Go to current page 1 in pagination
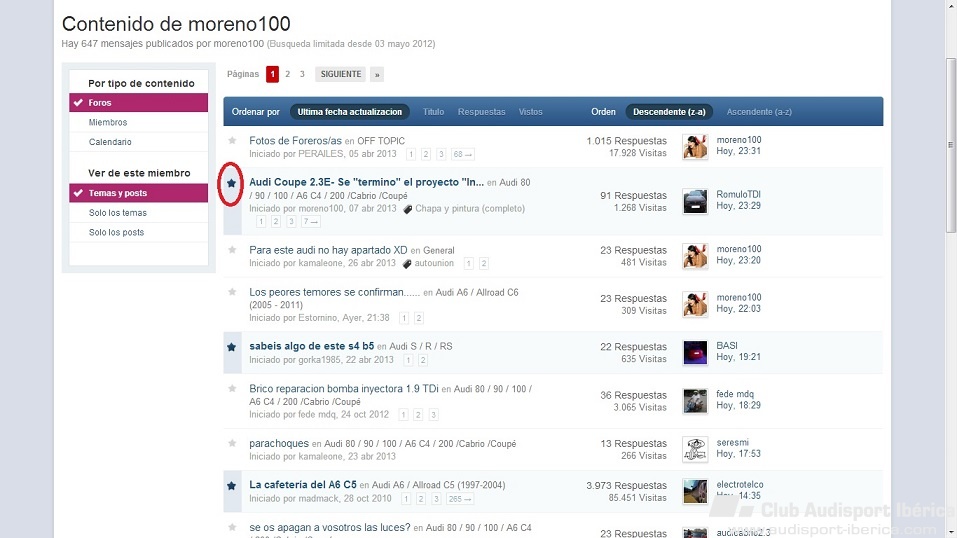This screenshot has width=957, height=538. coord(272,74)
